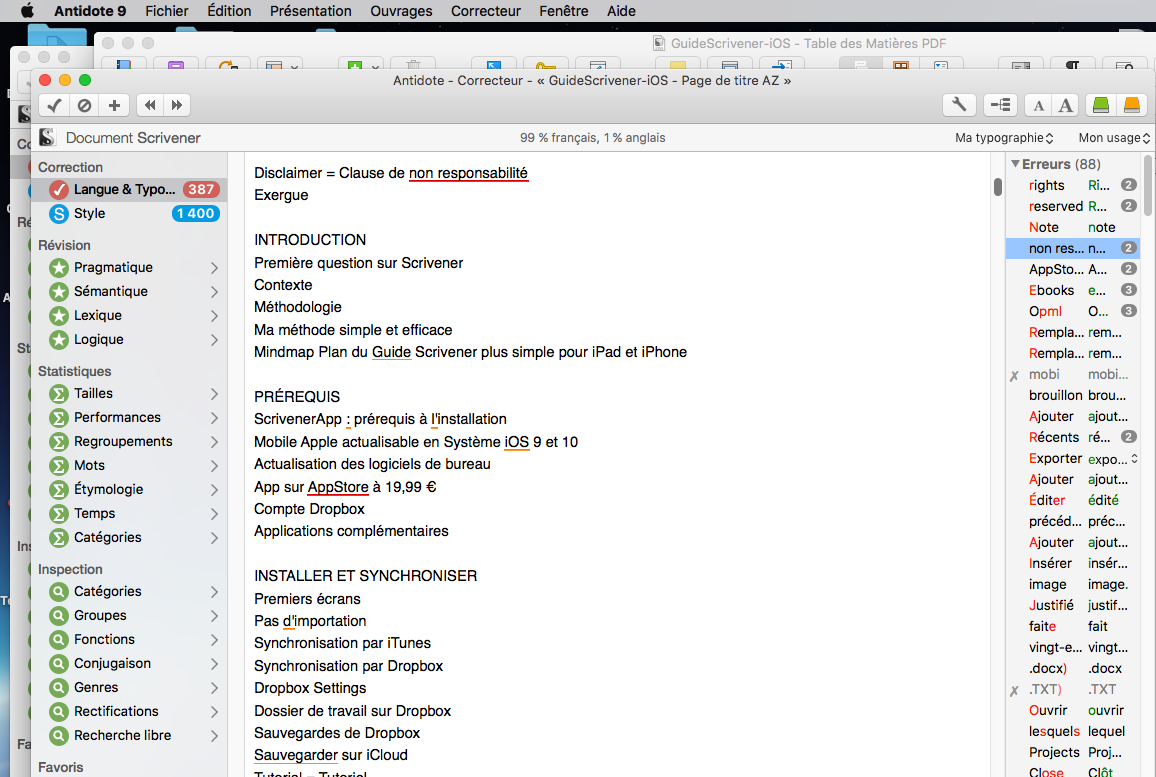Click the green highlighter icon
This screenshot has height=777, width=1156.
tap(1100, 105)
